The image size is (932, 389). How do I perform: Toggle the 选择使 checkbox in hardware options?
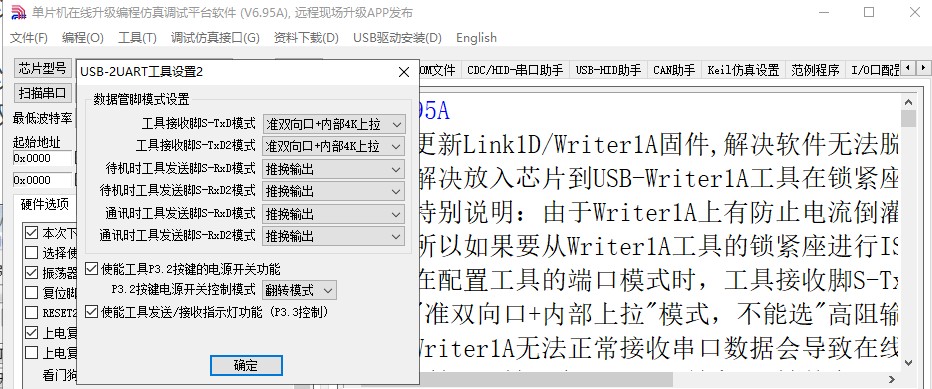click(x=32, y=252)
